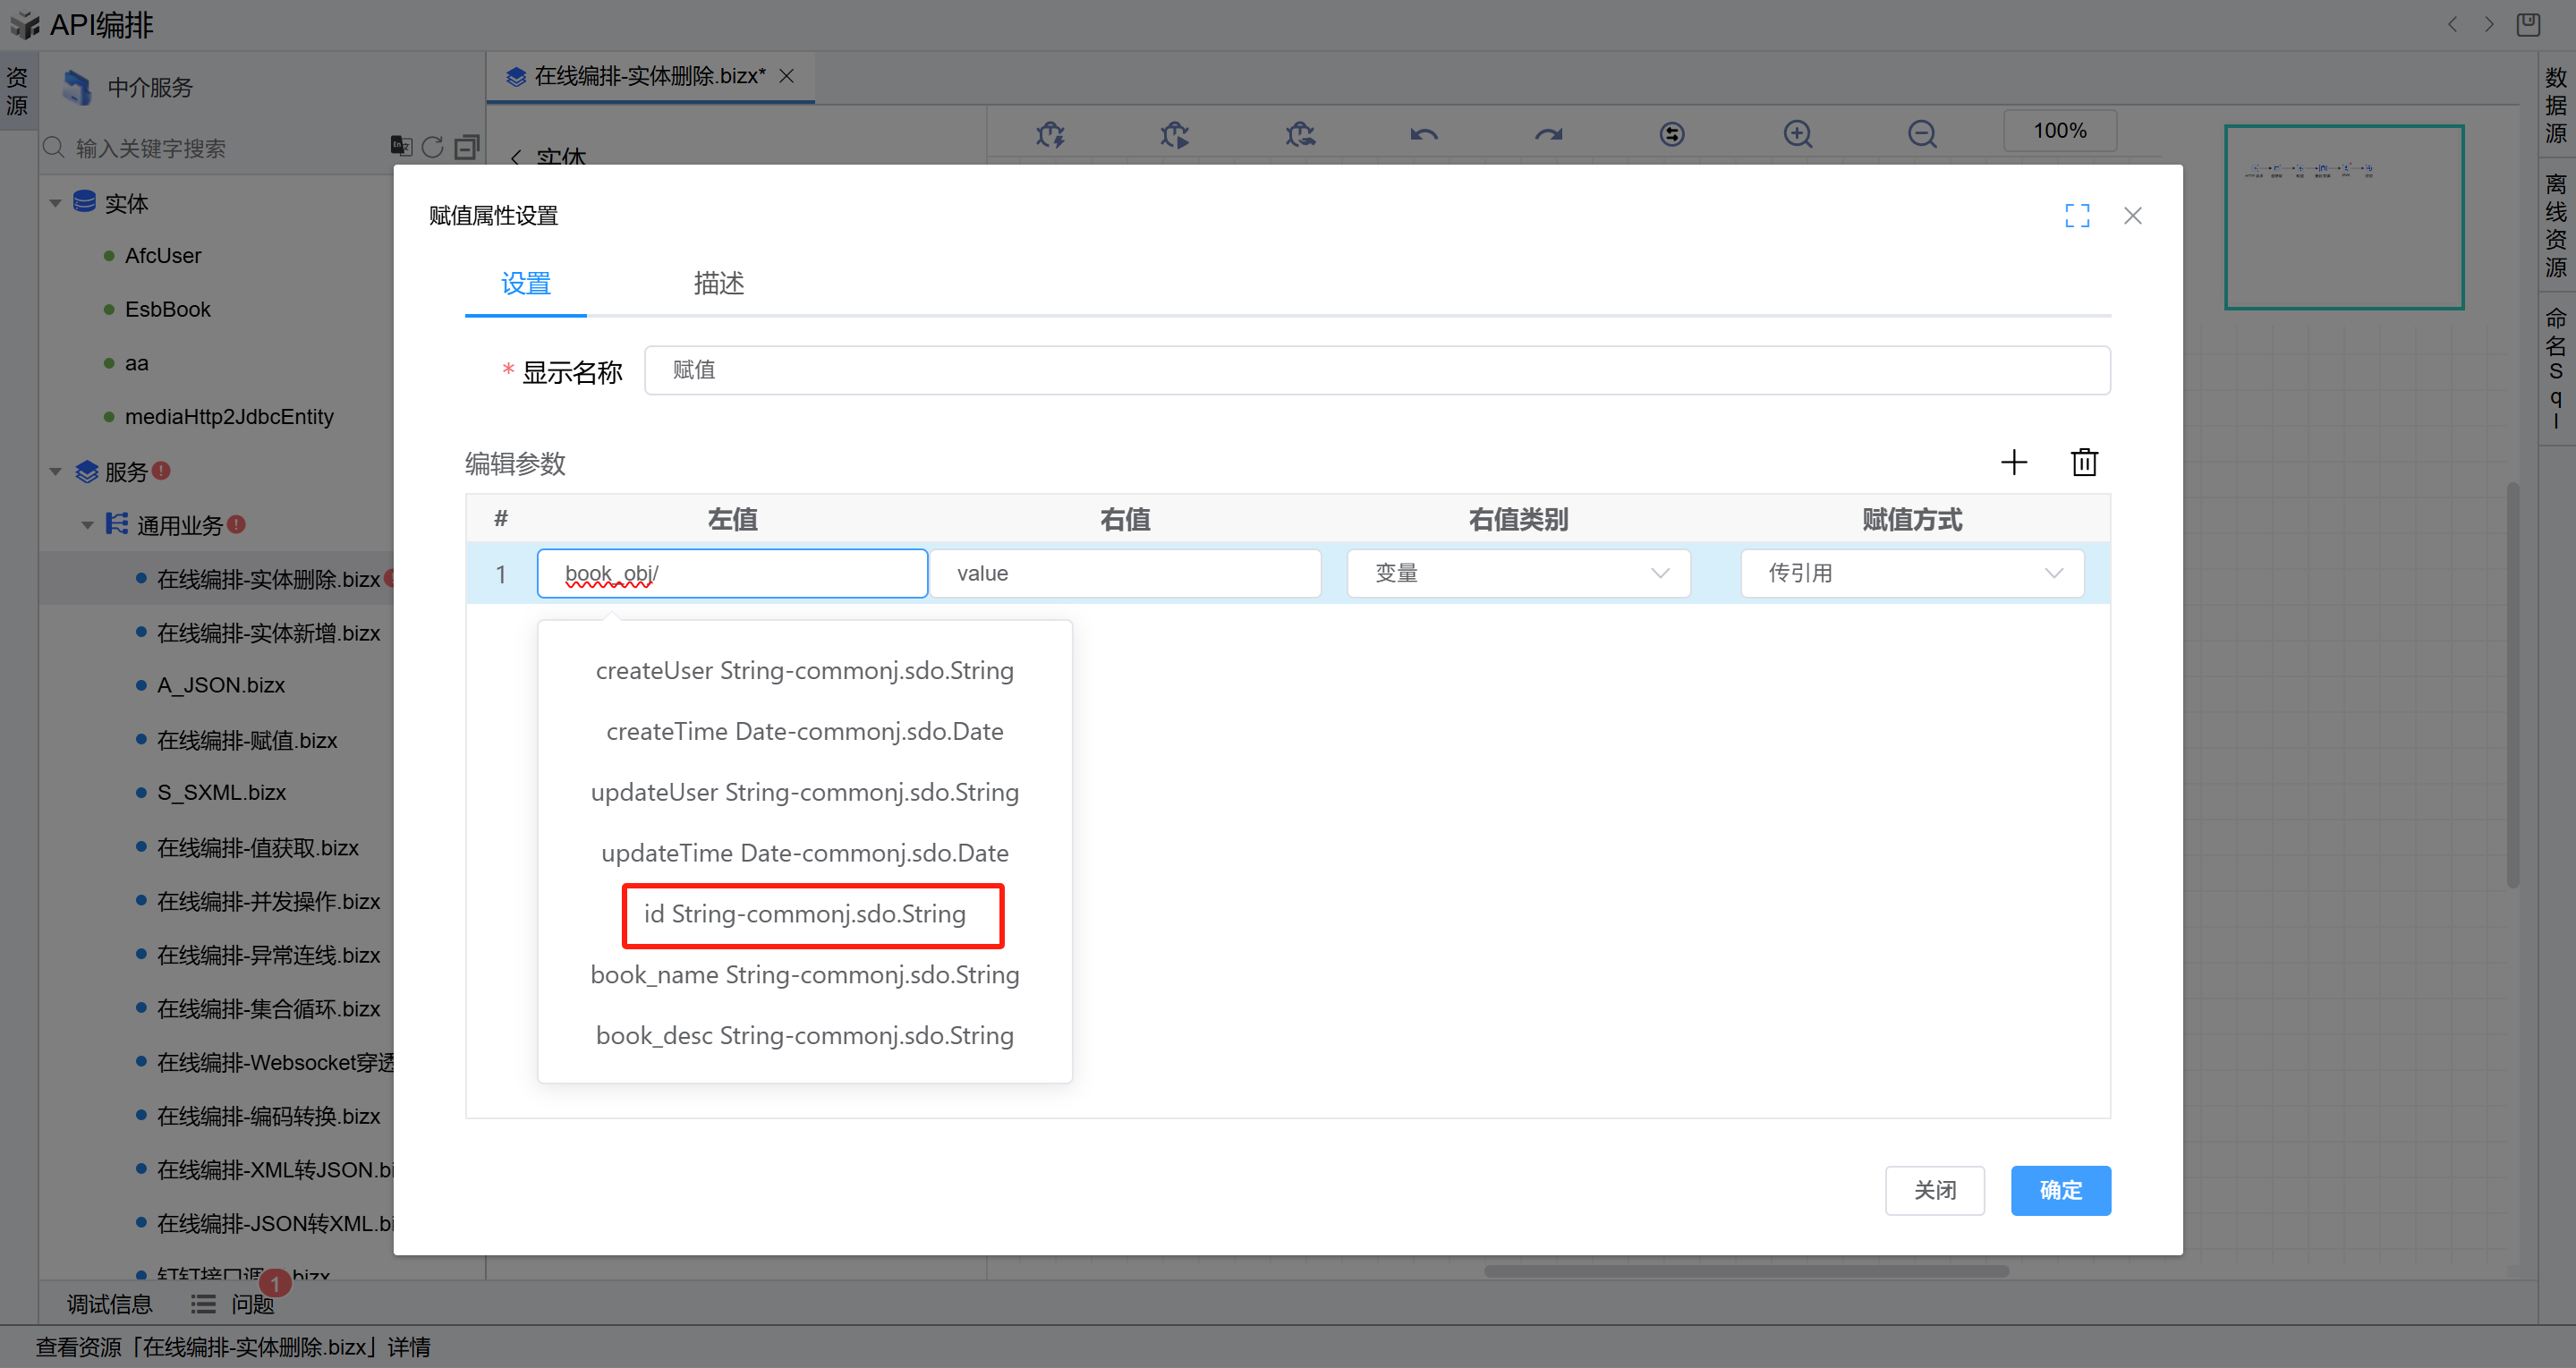
Task: Click the 显示名称 input field
Action: 1376,370
